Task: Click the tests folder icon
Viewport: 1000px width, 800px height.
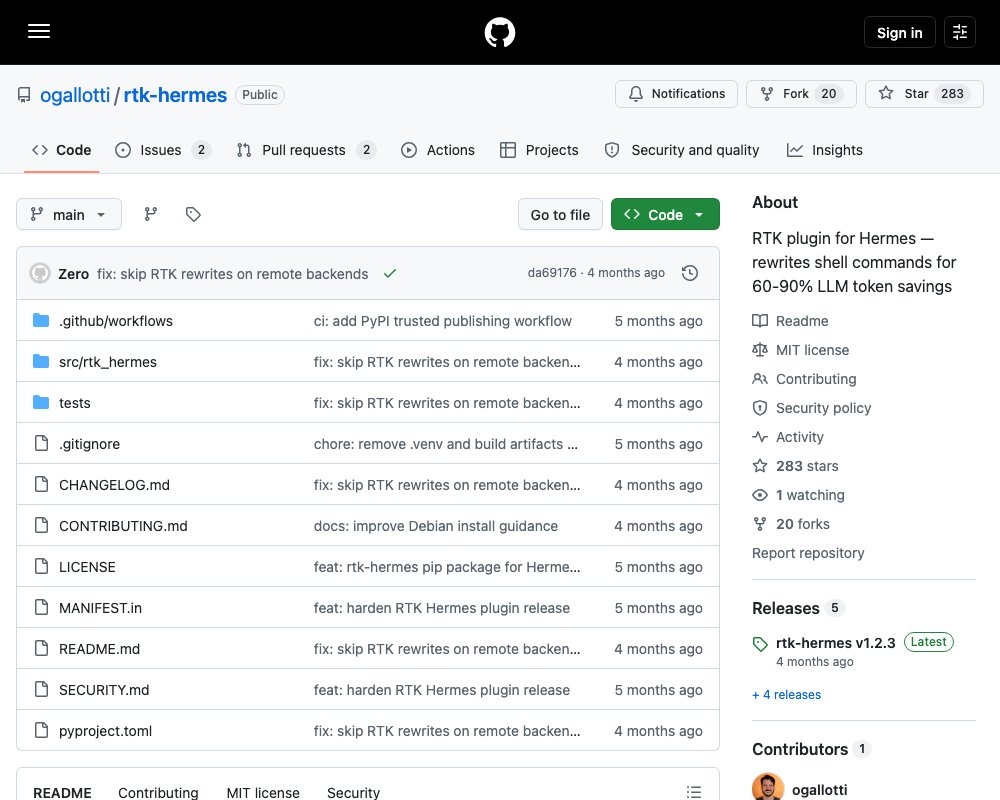Action: [x=41, y=403]
